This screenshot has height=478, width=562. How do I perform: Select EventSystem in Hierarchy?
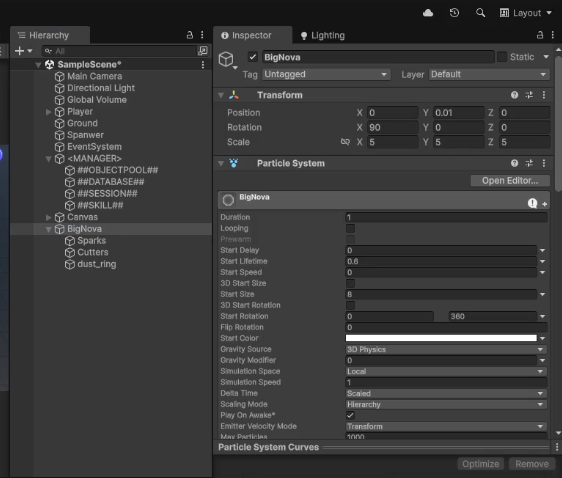[94, 147]
